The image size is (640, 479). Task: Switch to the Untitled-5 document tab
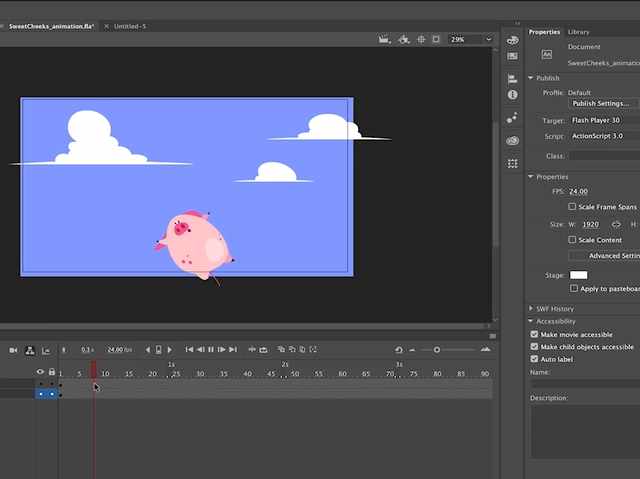coord(130,26)
